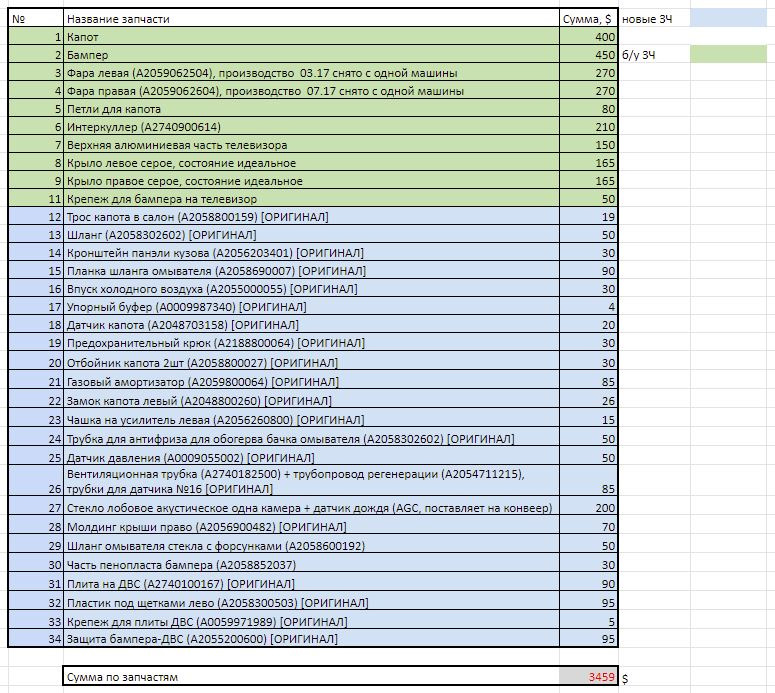The image size is (775, 693).
Task: Select the total cell showing 3459
Action: tap(588, 677)
